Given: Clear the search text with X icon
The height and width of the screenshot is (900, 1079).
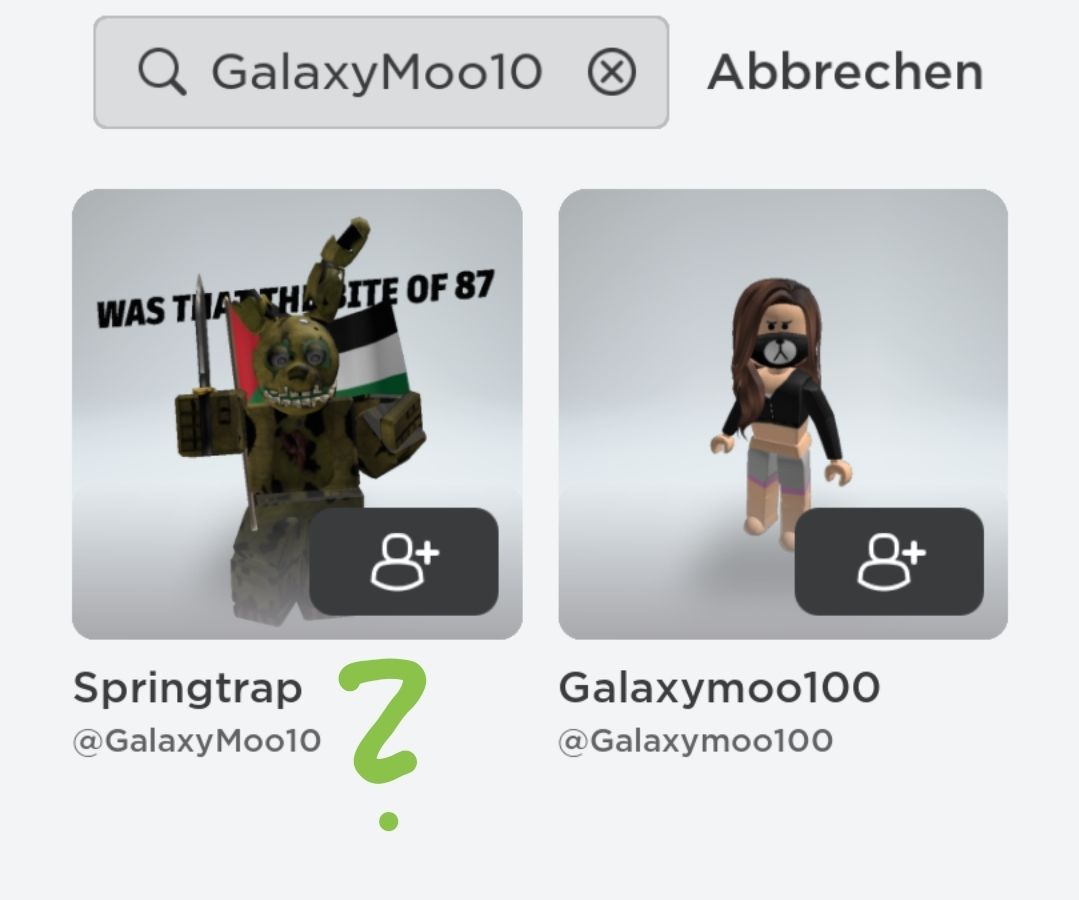Looking at the screenshot, I should point(611,72).
